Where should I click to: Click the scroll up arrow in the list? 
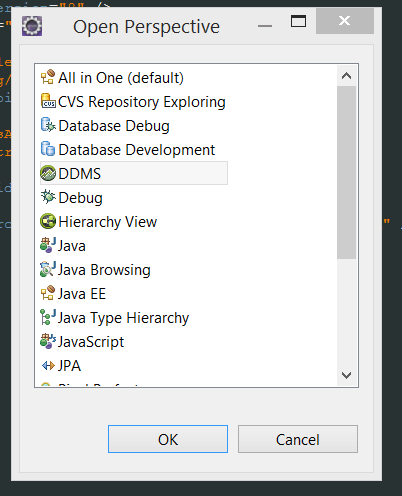pyautogui.click(x=347, y=76)
